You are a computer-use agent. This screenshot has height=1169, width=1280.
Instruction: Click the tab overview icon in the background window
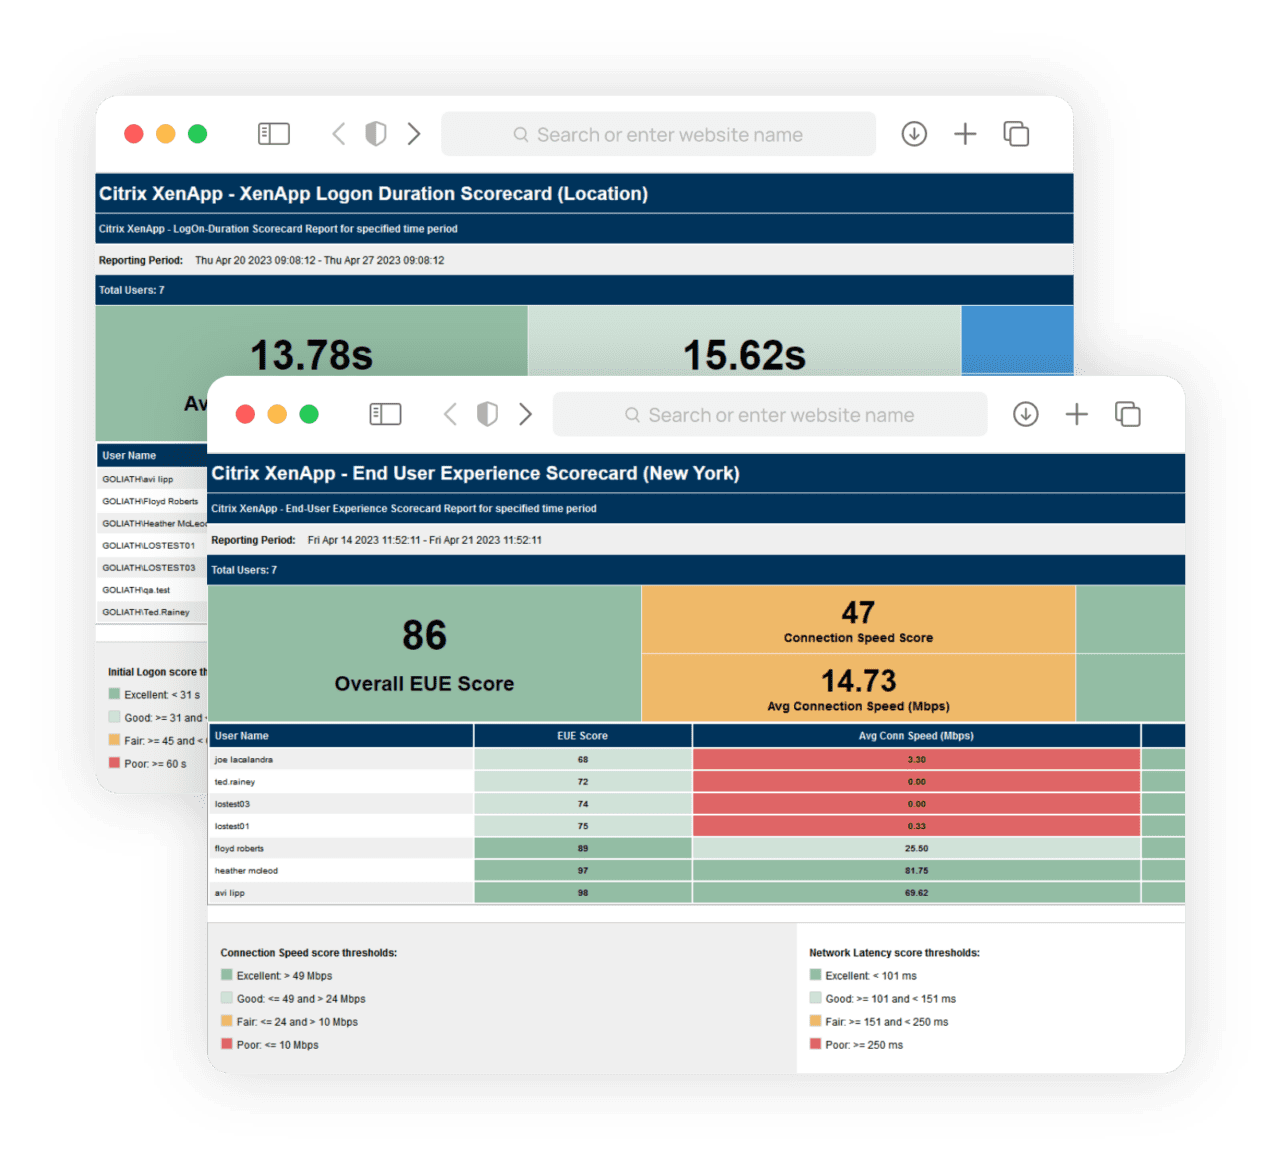point(1016,133)
